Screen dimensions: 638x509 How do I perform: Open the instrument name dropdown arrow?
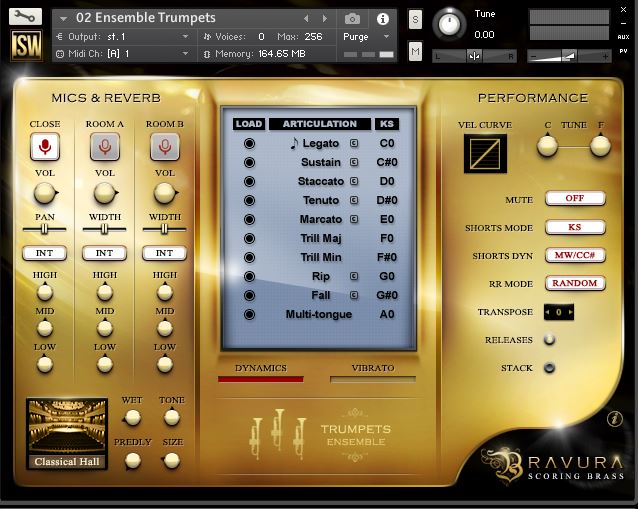coord(63,19)
